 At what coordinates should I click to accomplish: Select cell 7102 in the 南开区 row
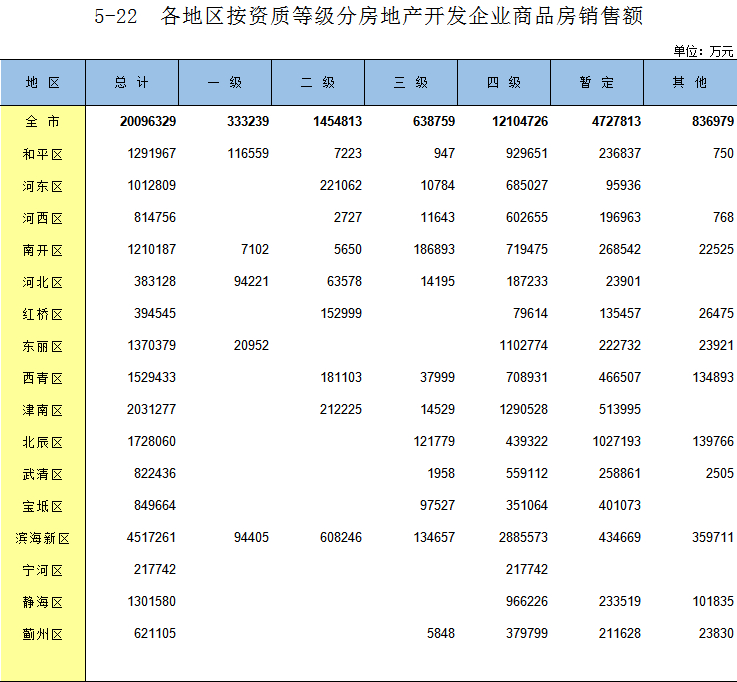255,249
